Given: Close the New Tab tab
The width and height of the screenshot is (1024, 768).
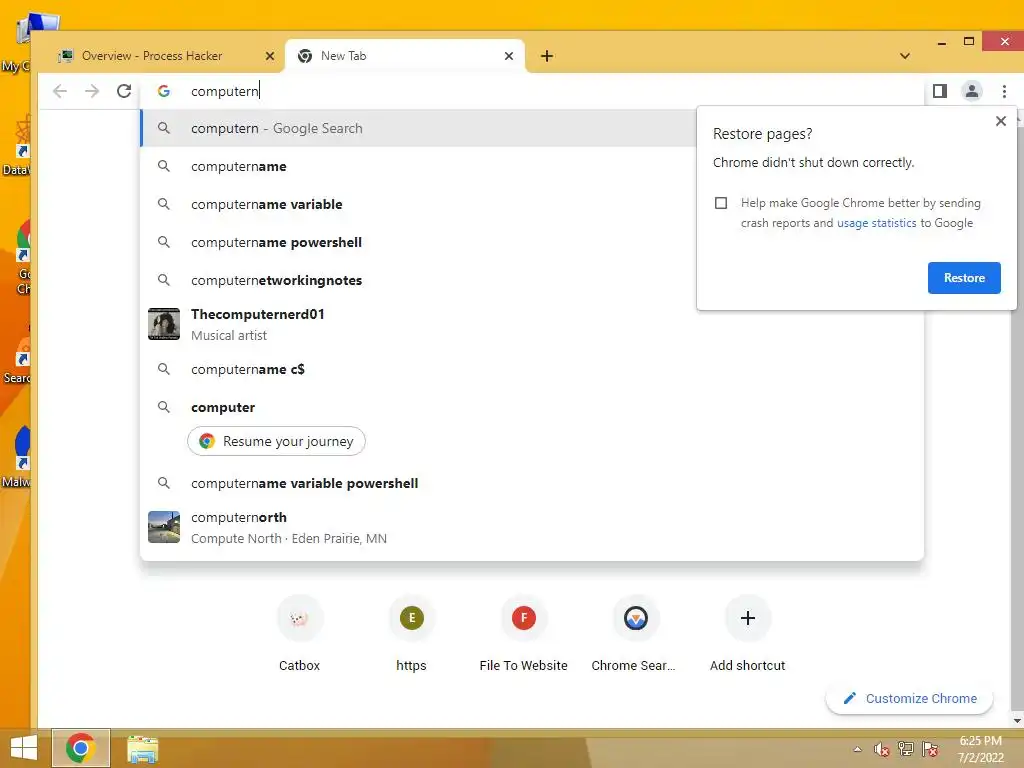Looking at the screenshot, I should click(x=509, y=56).
